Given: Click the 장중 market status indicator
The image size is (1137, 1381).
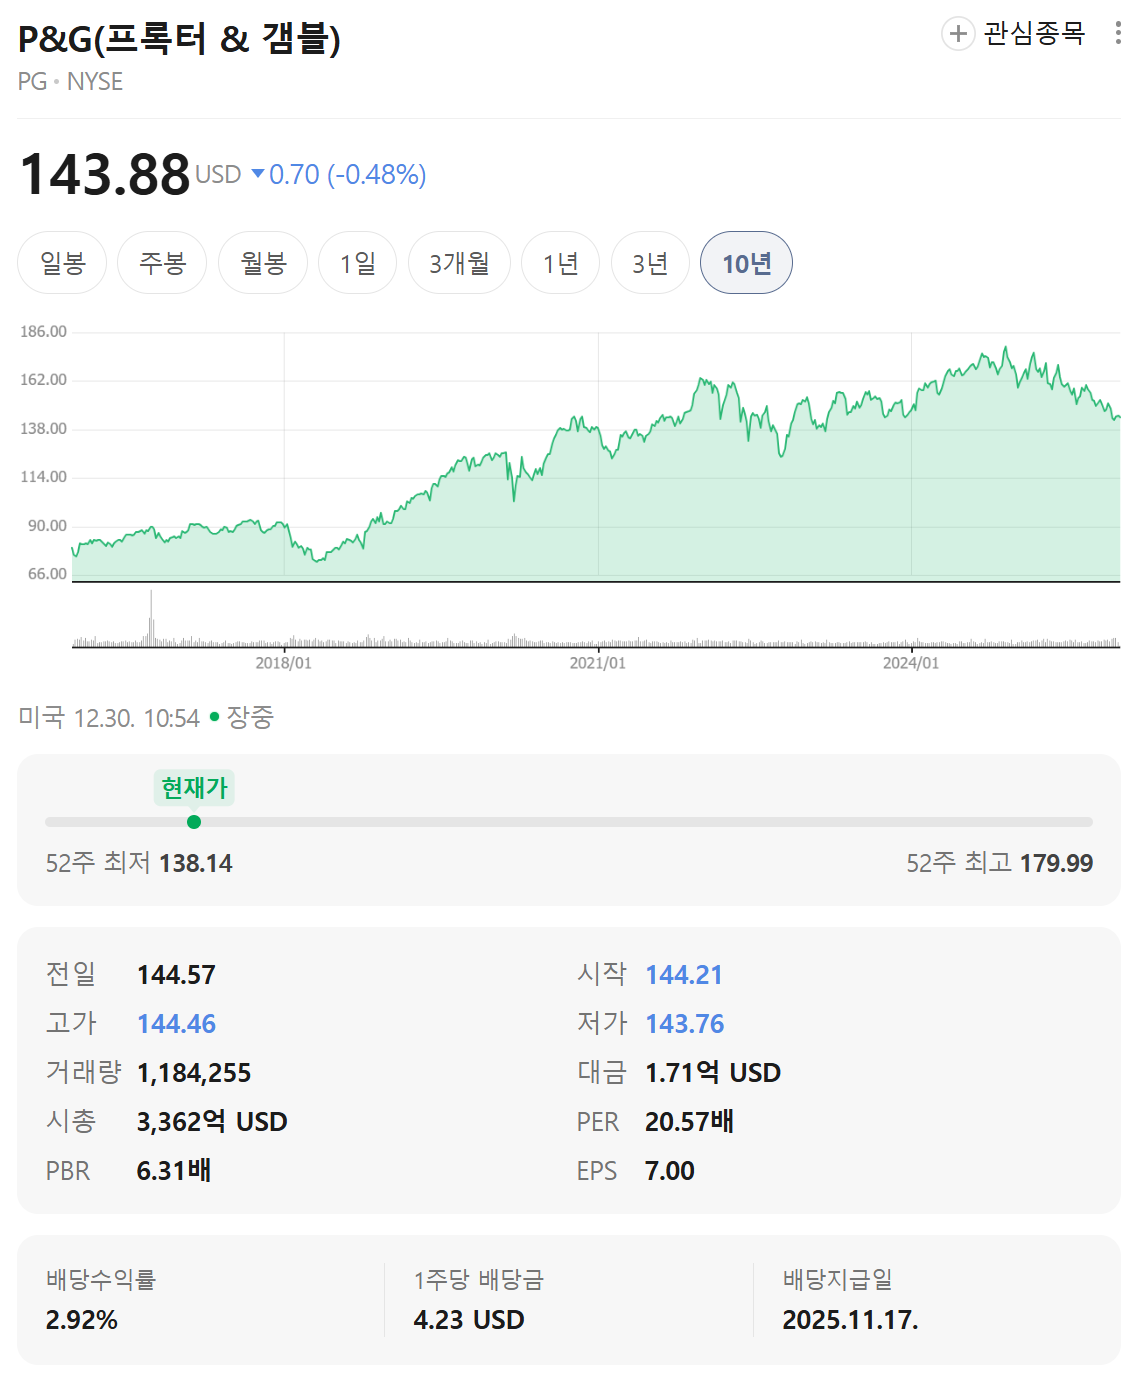Looking at the screenshot, I should click(x=243, y=717).
